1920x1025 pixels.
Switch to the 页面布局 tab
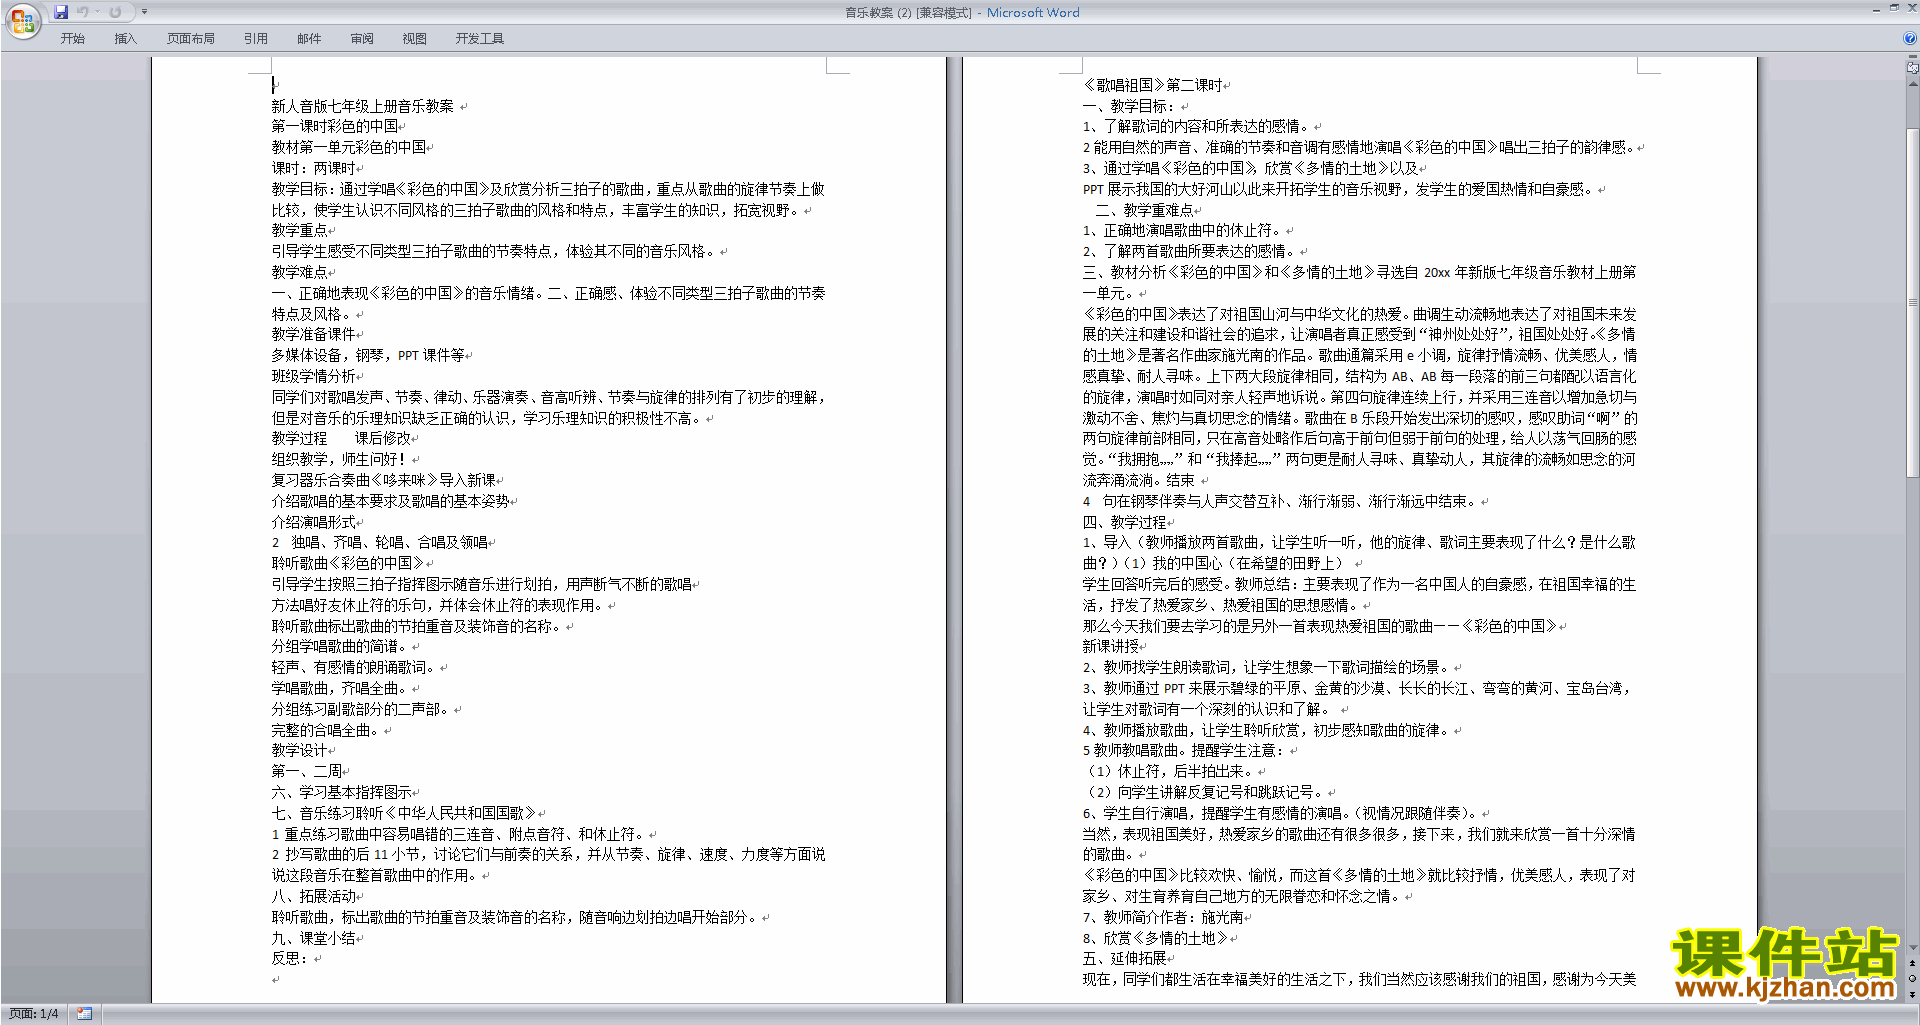pyautogui.click(x=191, y=39)
